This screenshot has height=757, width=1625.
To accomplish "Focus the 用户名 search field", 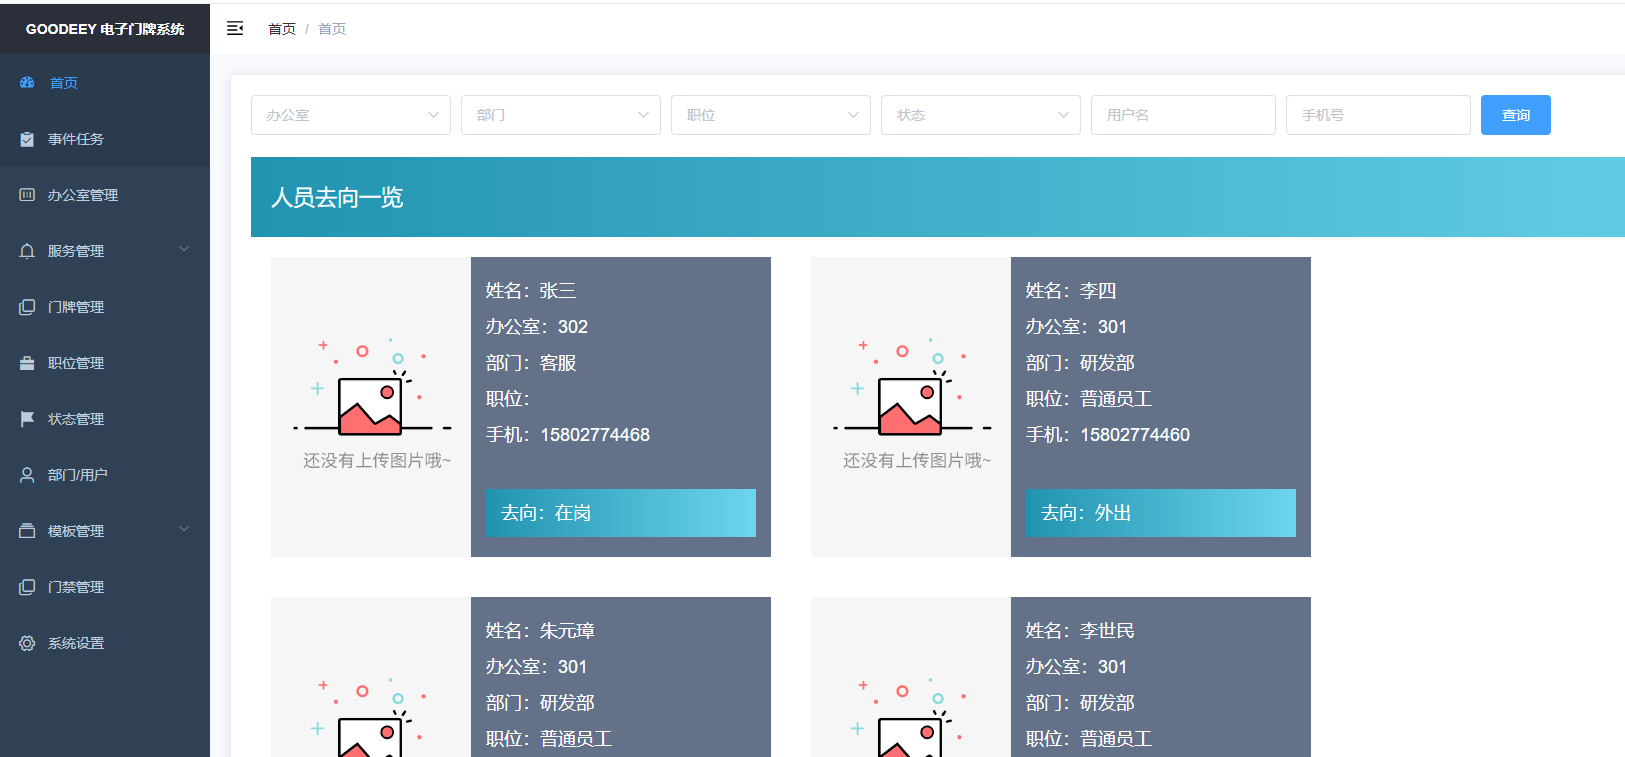I will point(1183,115).
